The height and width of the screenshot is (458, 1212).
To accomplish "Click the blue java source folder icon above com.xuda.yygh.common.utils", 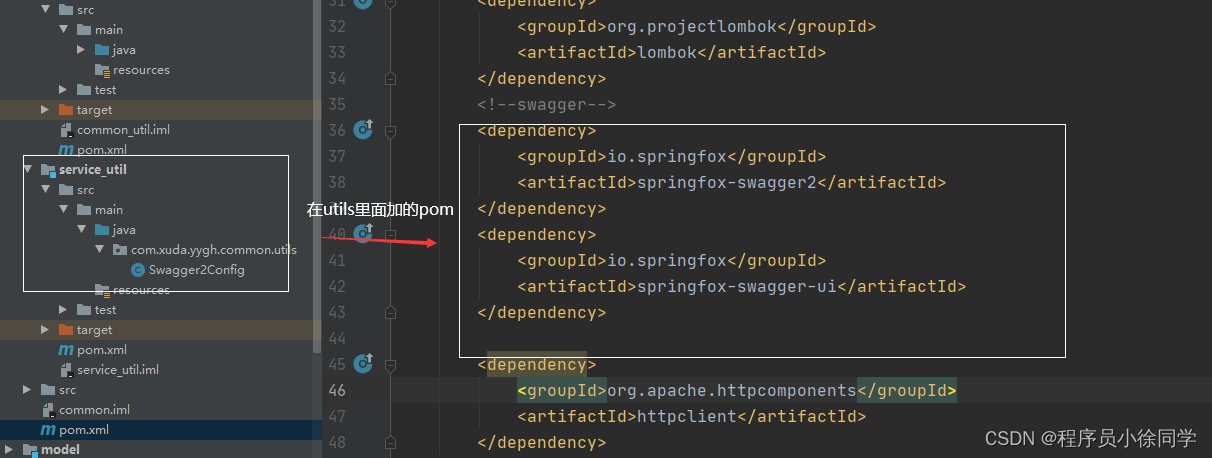I will point(102,230).
